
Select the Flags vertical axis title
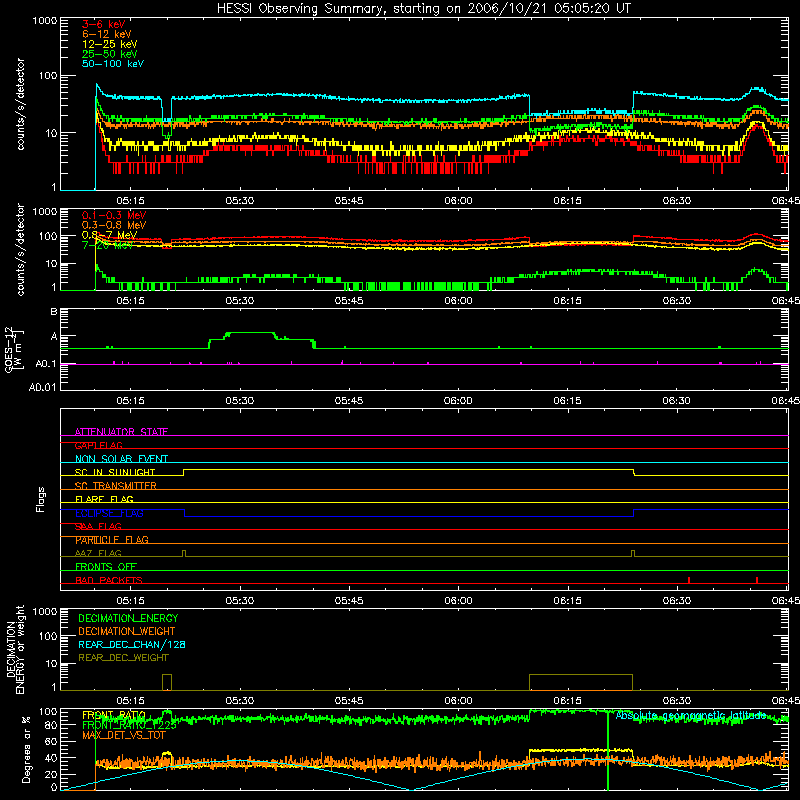tap(41, 500)
